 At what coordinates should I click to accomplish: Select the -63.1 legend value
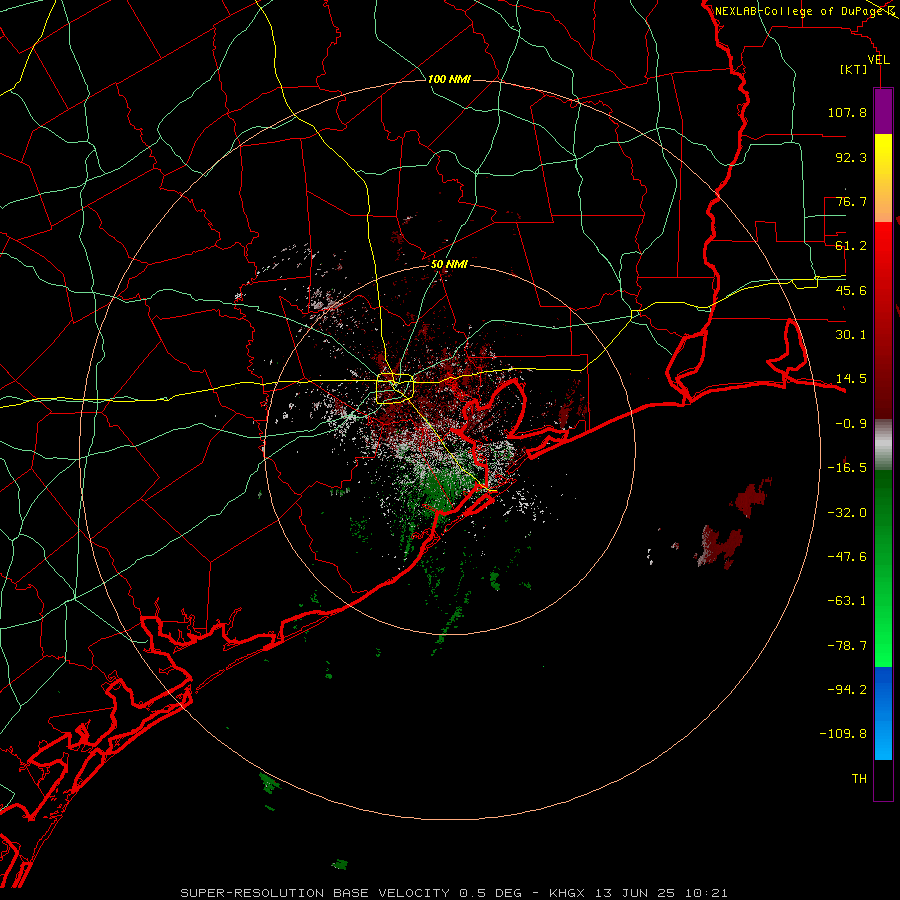847,601
